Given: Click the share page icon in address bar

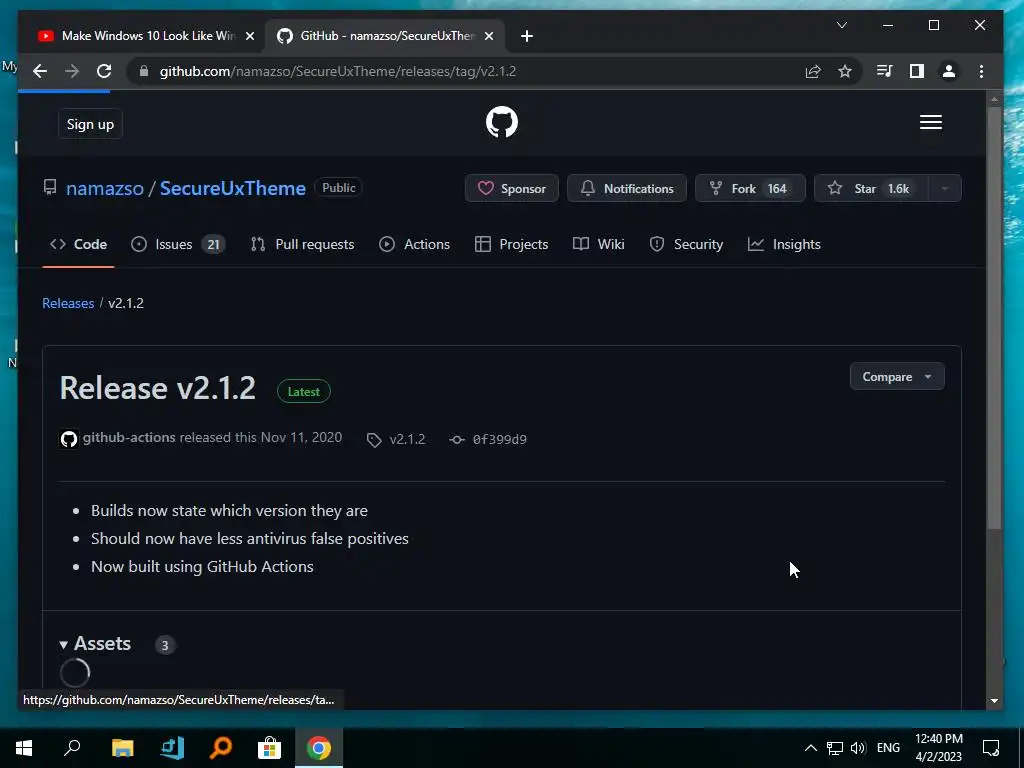Looking at the screenshot, I should tap(813, 71).
